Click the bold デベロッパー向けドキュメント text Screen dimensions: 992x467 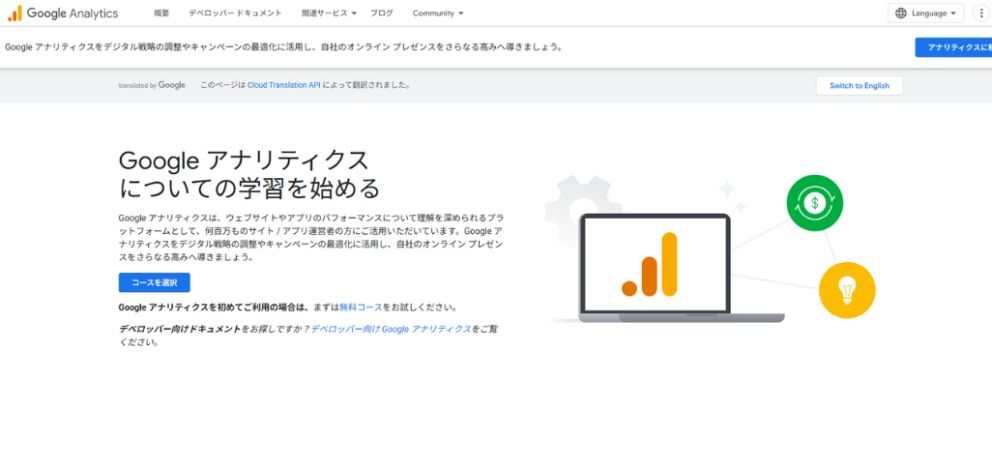[x=180, y=329]
